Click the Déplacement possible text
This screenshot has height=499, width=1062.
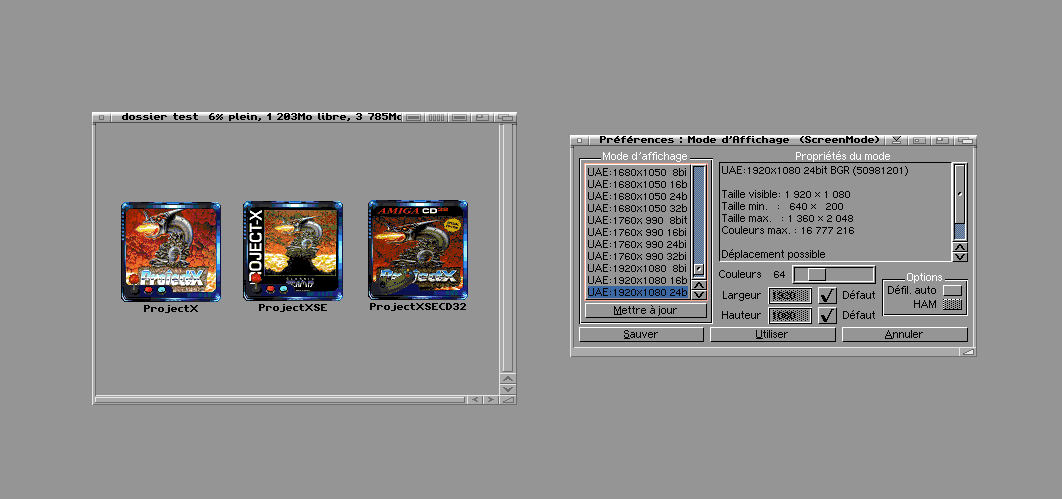tap(773, 255)
